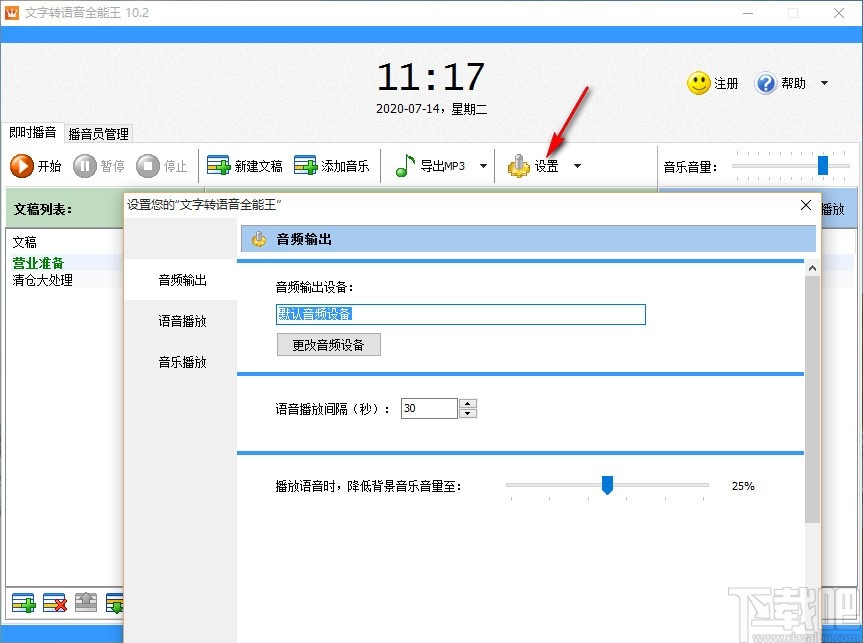The width and height of the screenshot is (863, 643).
Task: Add a script with the green plus icon
Action: tap(23, 602)
